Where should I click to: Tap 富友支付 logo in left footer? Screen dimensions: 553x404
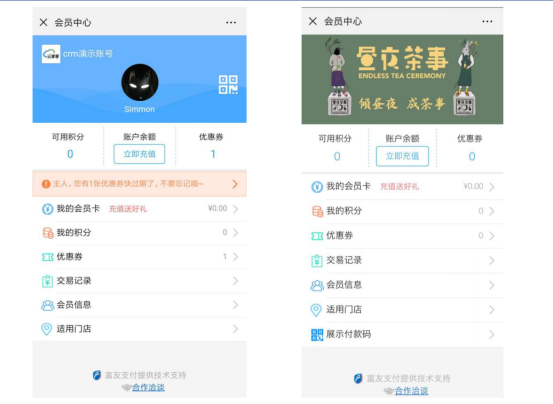pyautogui.click(x=97, y=375)
